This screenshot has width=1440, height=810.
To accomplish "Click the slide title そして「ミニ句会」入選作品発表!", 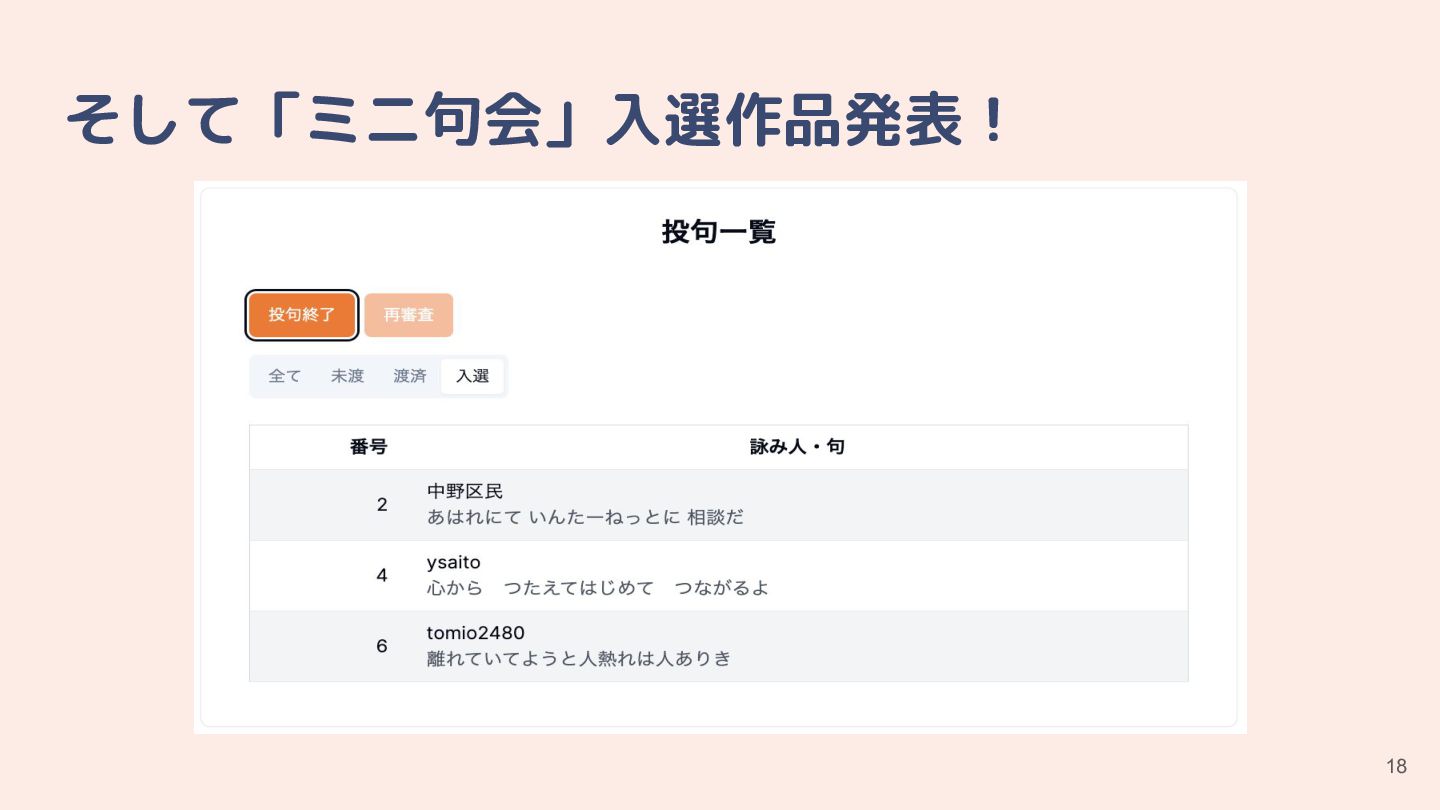I will pyautogui.click(x=535, y=121).
